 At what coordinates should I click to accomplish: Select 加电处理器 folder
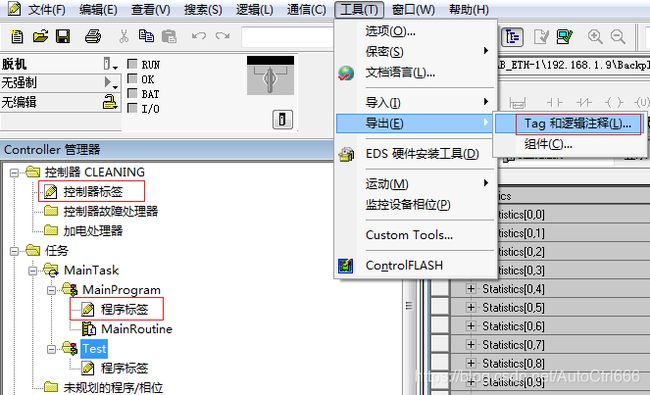(93, 230)
